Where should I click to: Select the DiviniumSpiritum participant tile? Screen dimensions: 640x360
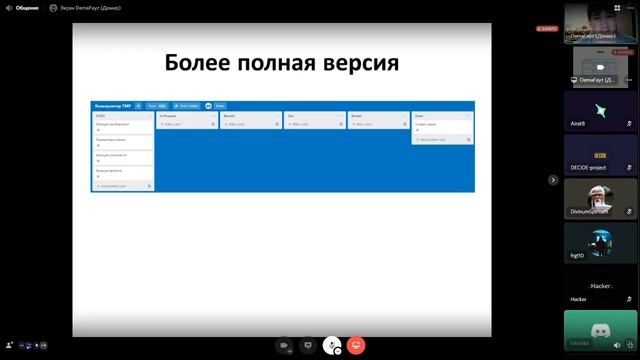[x=600, y=199]
